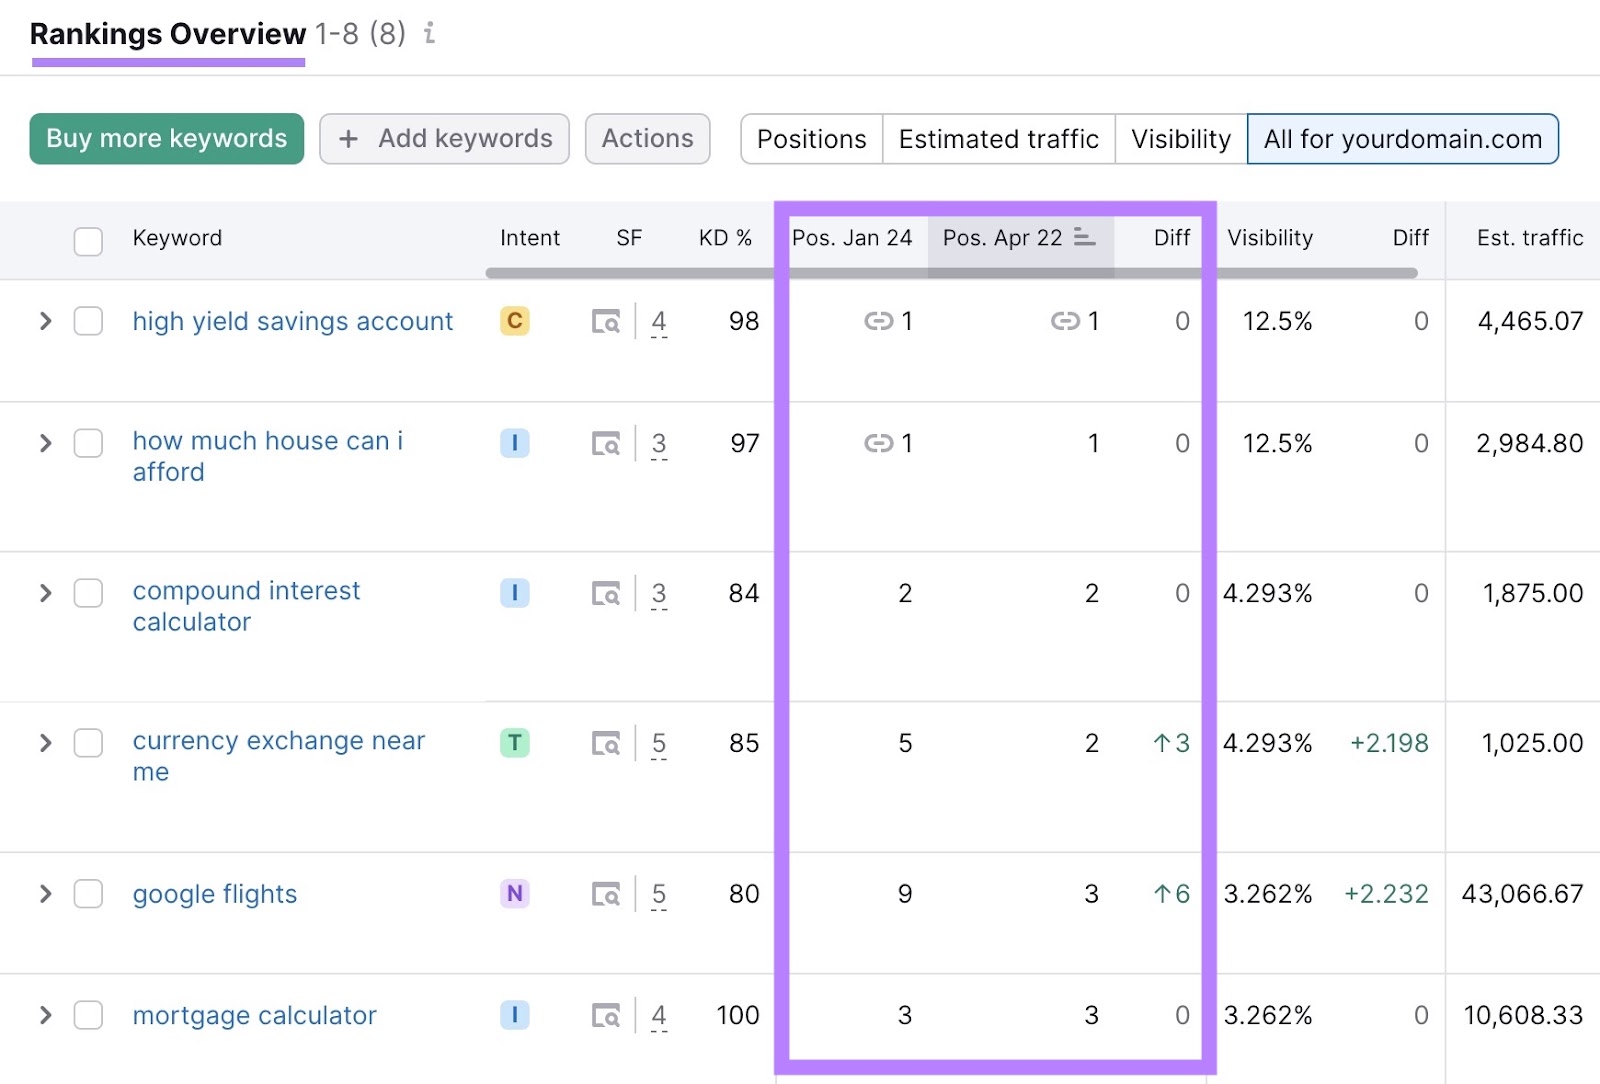Check the box for how much house can i afford

tap(88, 443)
